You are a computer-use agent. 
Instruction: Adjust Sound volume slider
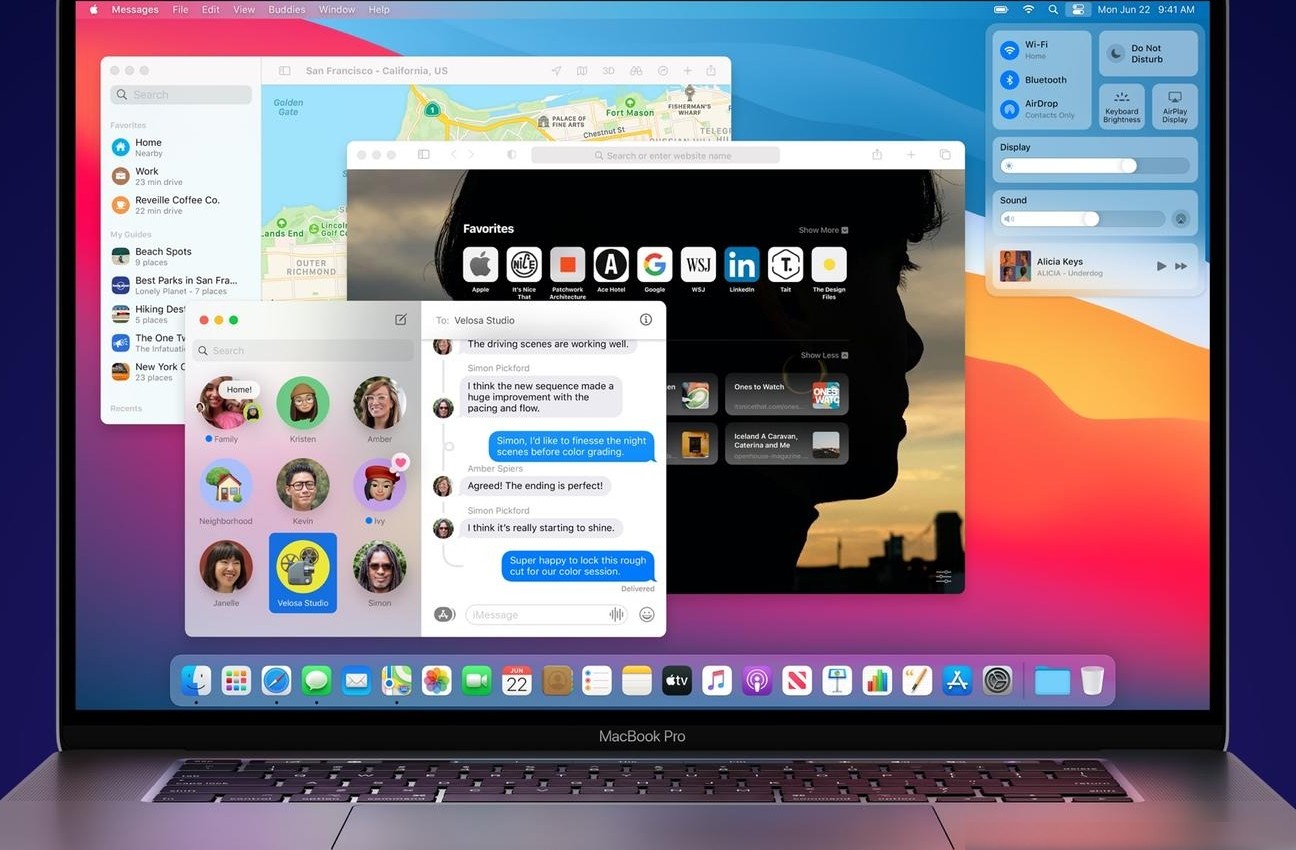[x=1082, y=219]
